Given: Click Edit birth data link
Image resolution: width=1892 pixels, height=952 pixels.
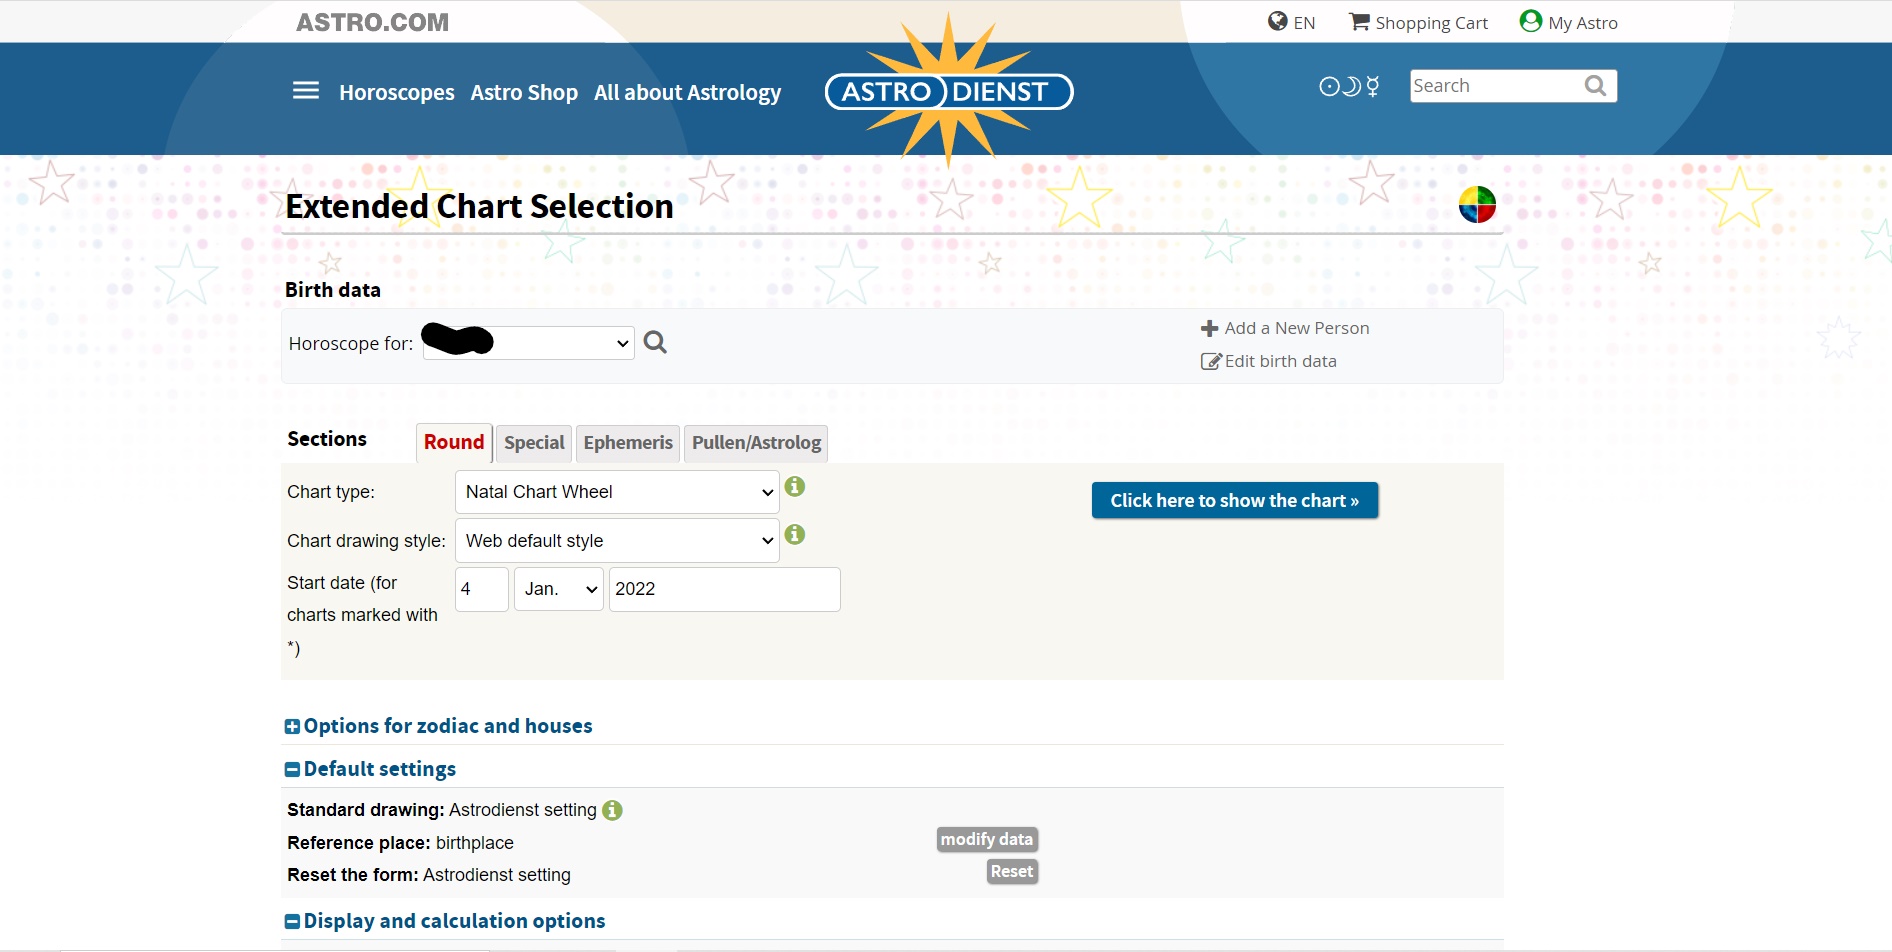Looking at the screenshot, I should point(1281,361).
